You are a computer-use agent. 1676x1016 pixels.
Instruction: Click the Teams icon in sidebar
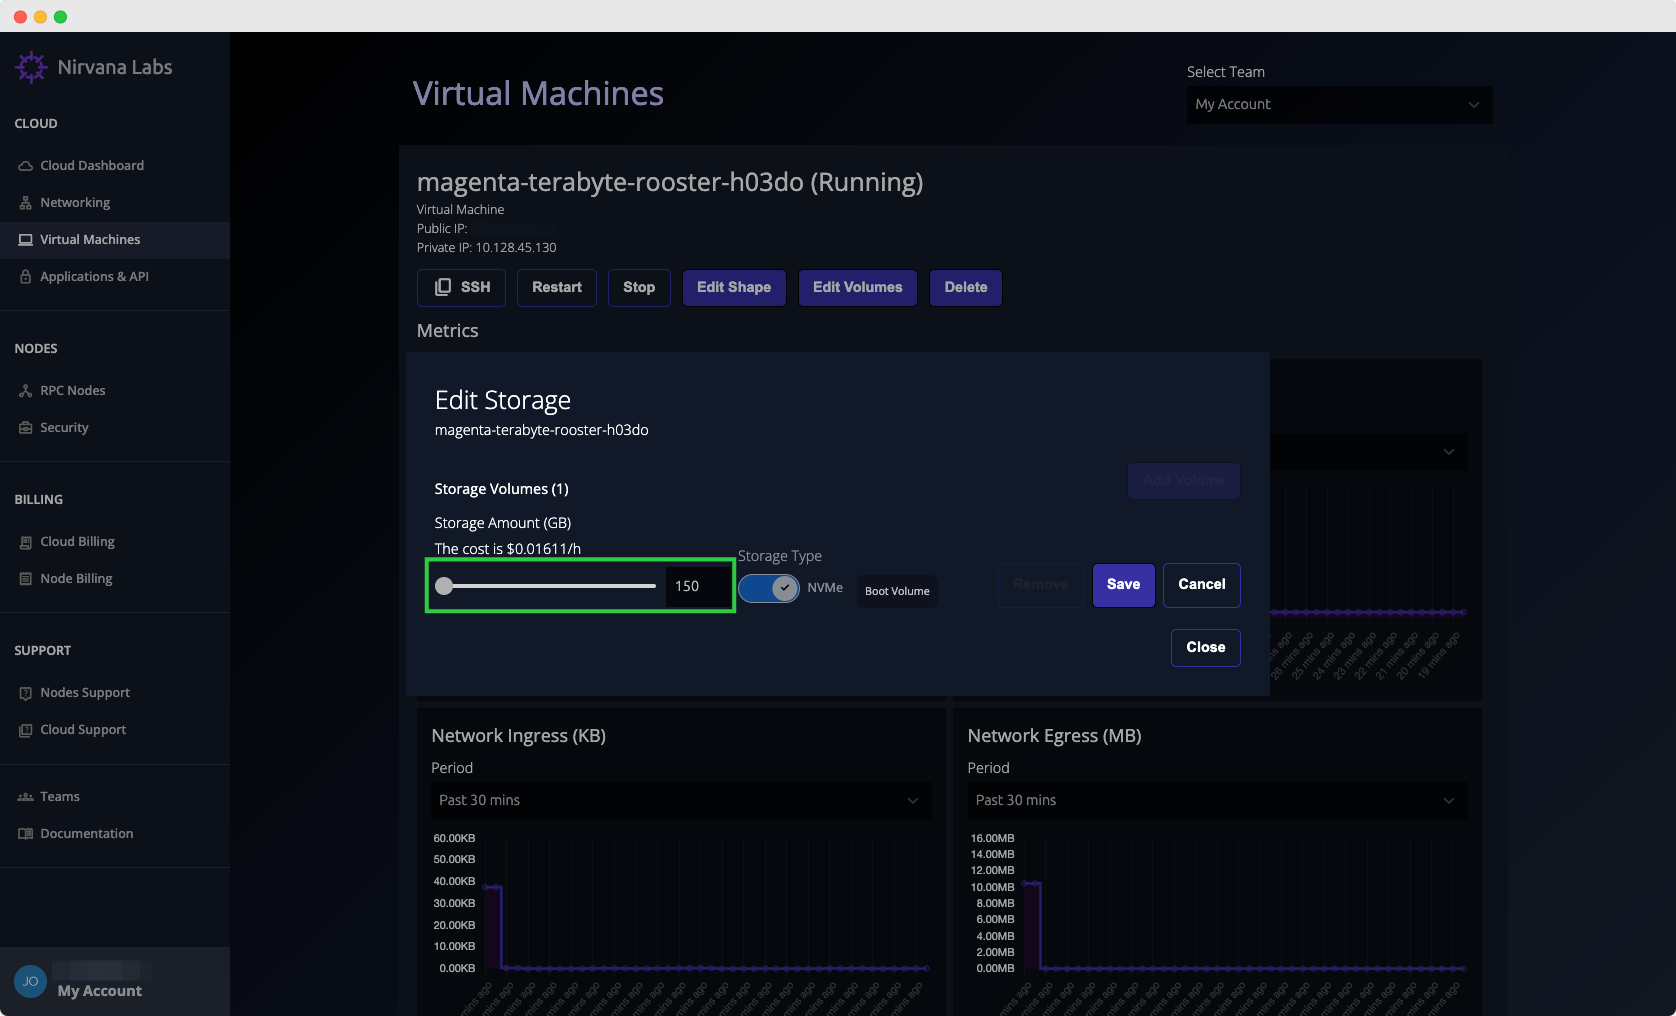click(x=26, y=797)
